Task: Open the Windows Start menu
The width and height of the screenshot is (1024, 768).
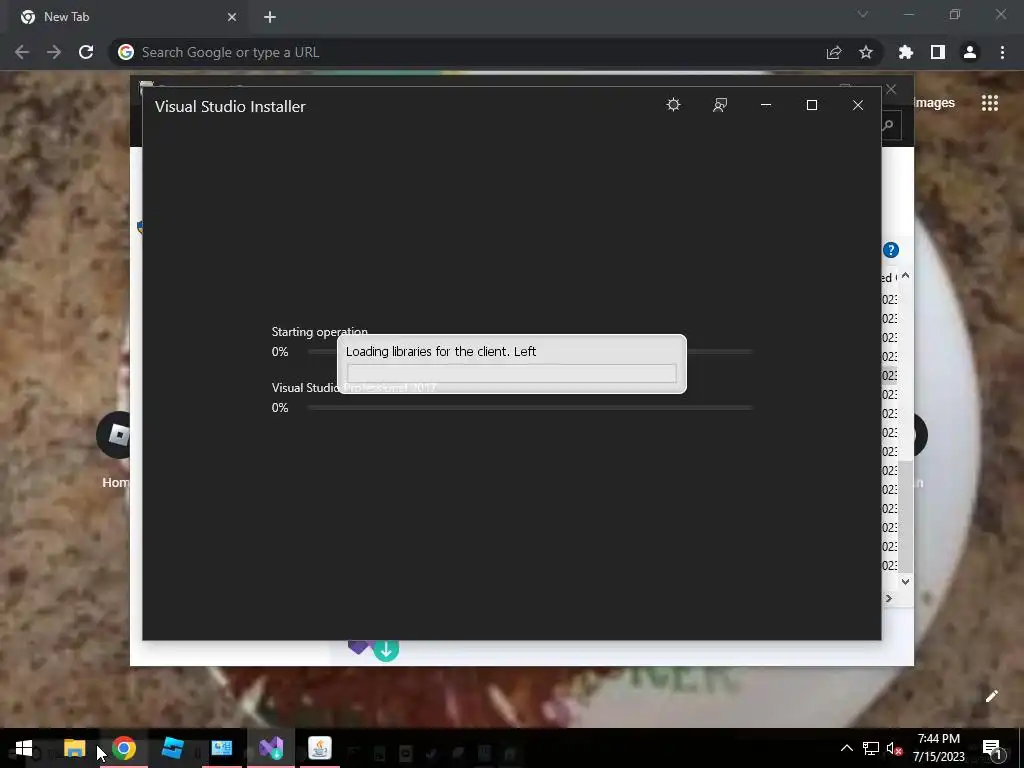Action: [24, 748]
